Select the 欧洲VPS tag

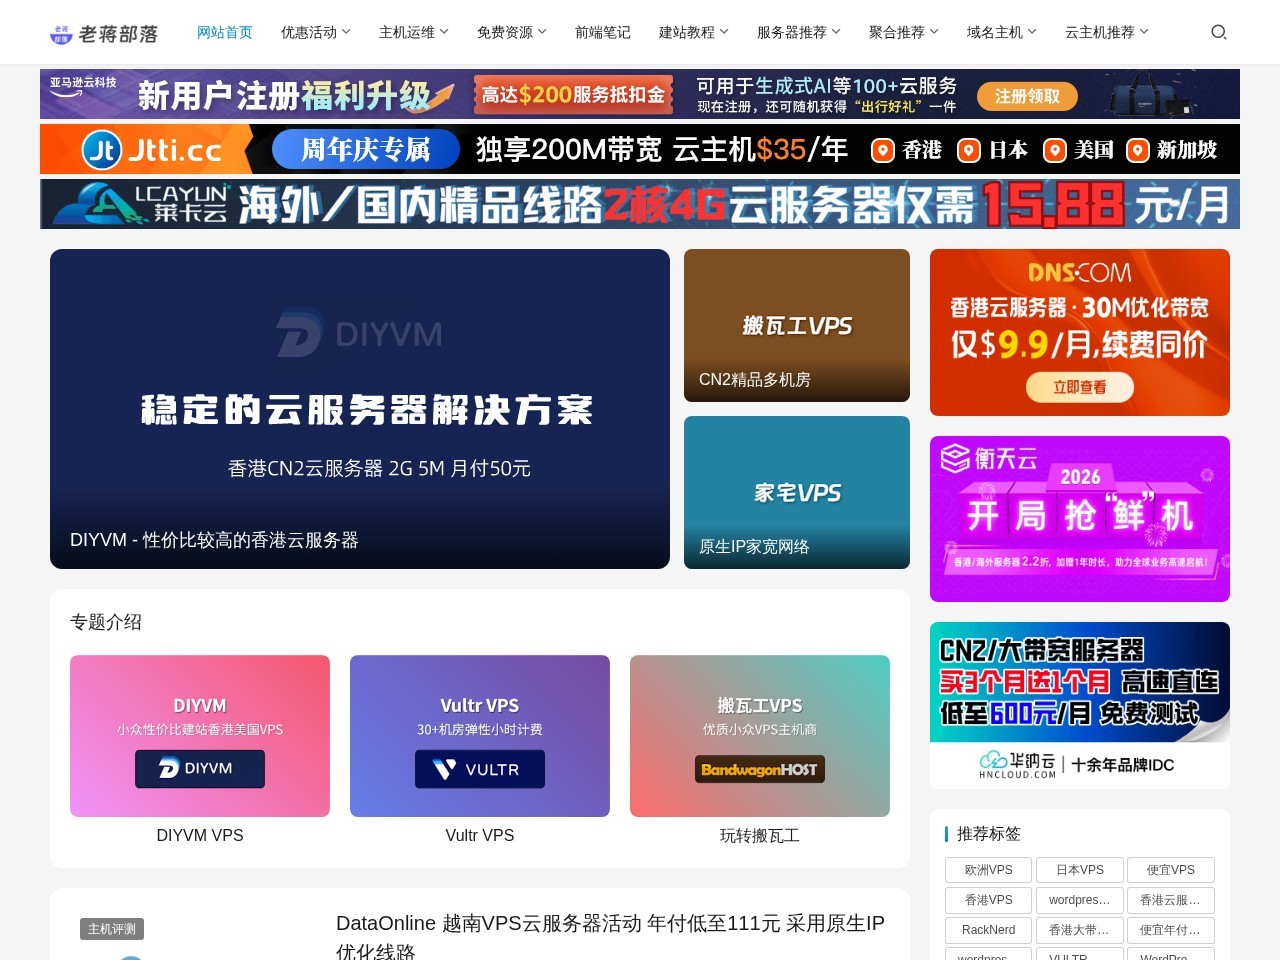988,870
